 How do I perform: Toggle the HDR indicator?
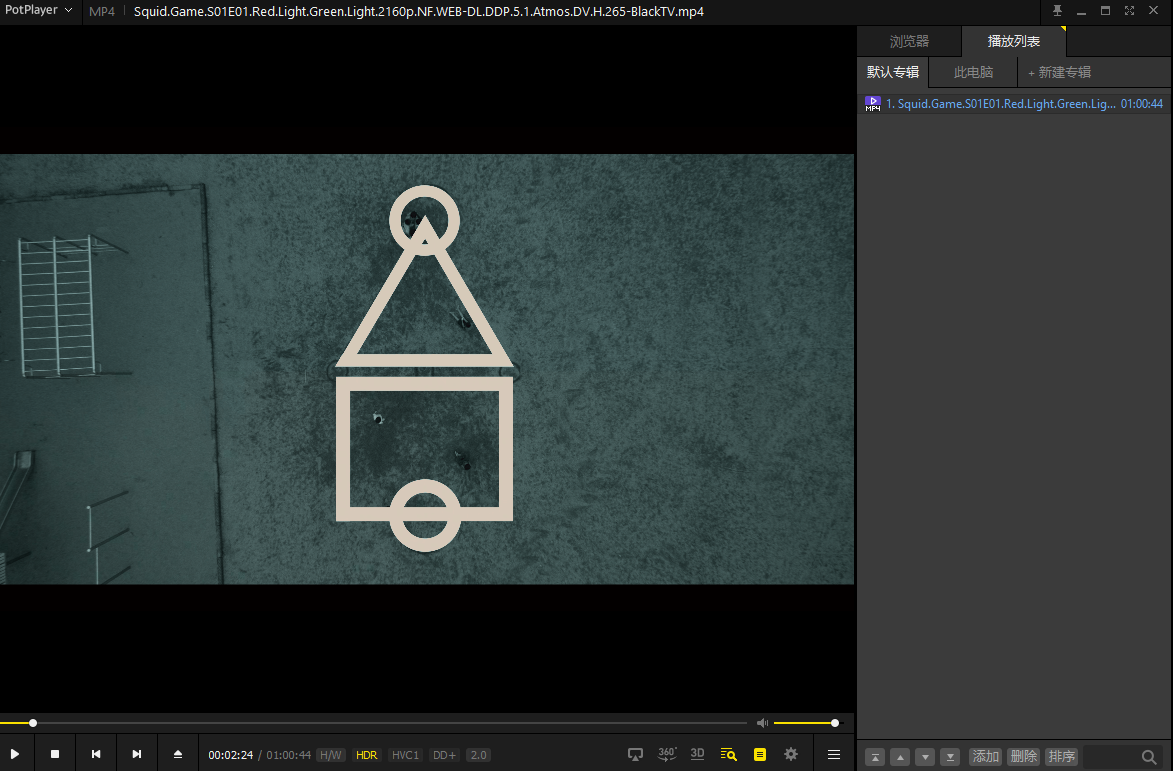tap(367, 755)
